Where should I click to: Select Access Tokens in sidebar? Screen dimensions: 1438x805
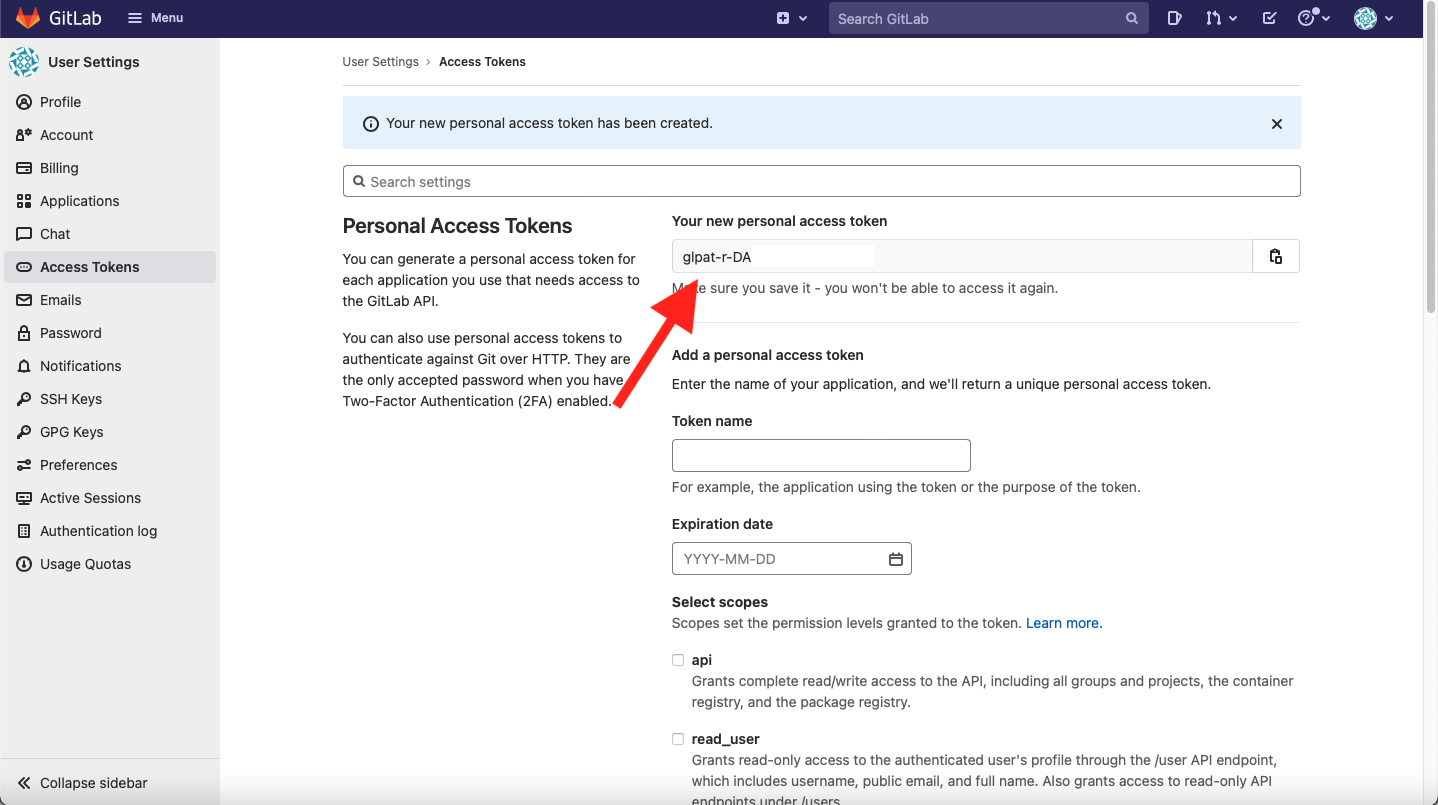[x=110, y=267]
